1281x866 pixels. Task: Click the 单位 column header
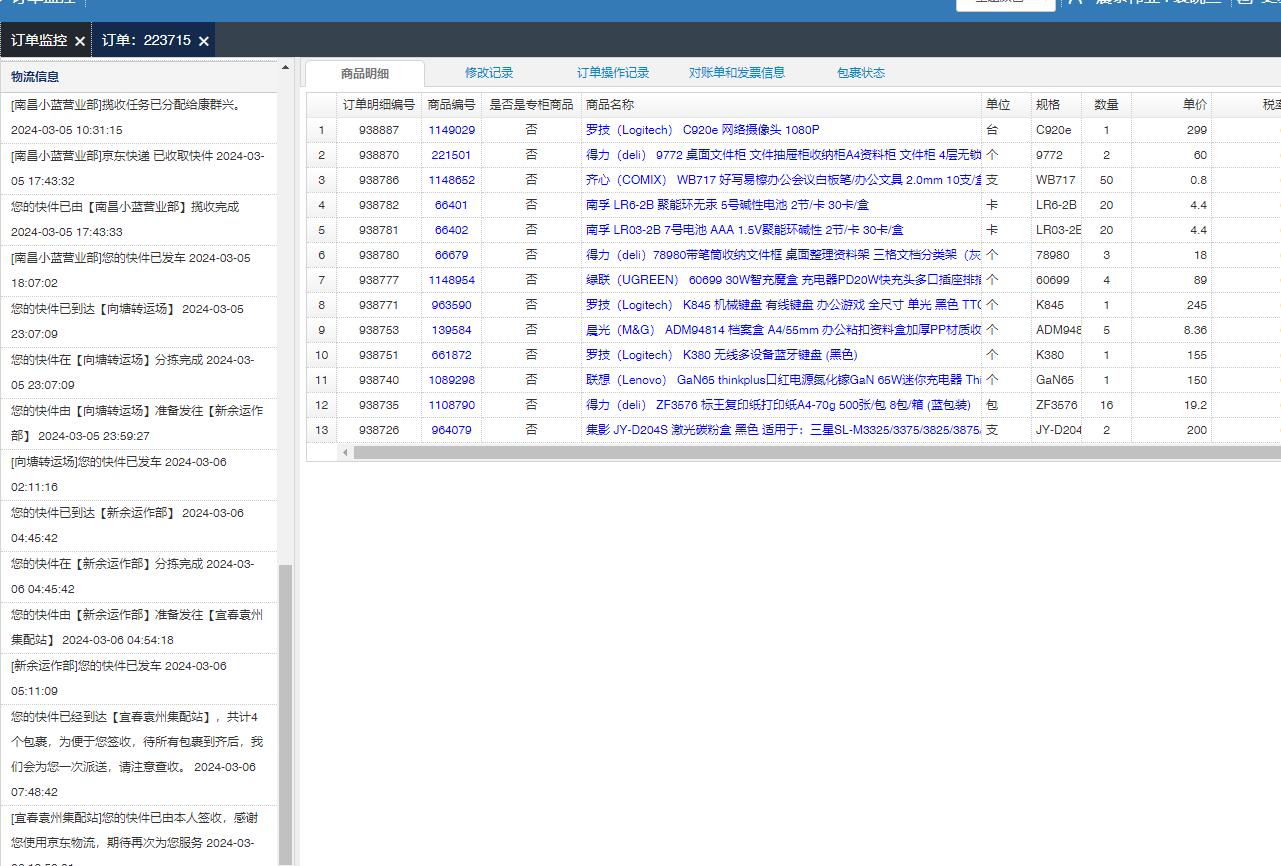tap(1006, 105)
